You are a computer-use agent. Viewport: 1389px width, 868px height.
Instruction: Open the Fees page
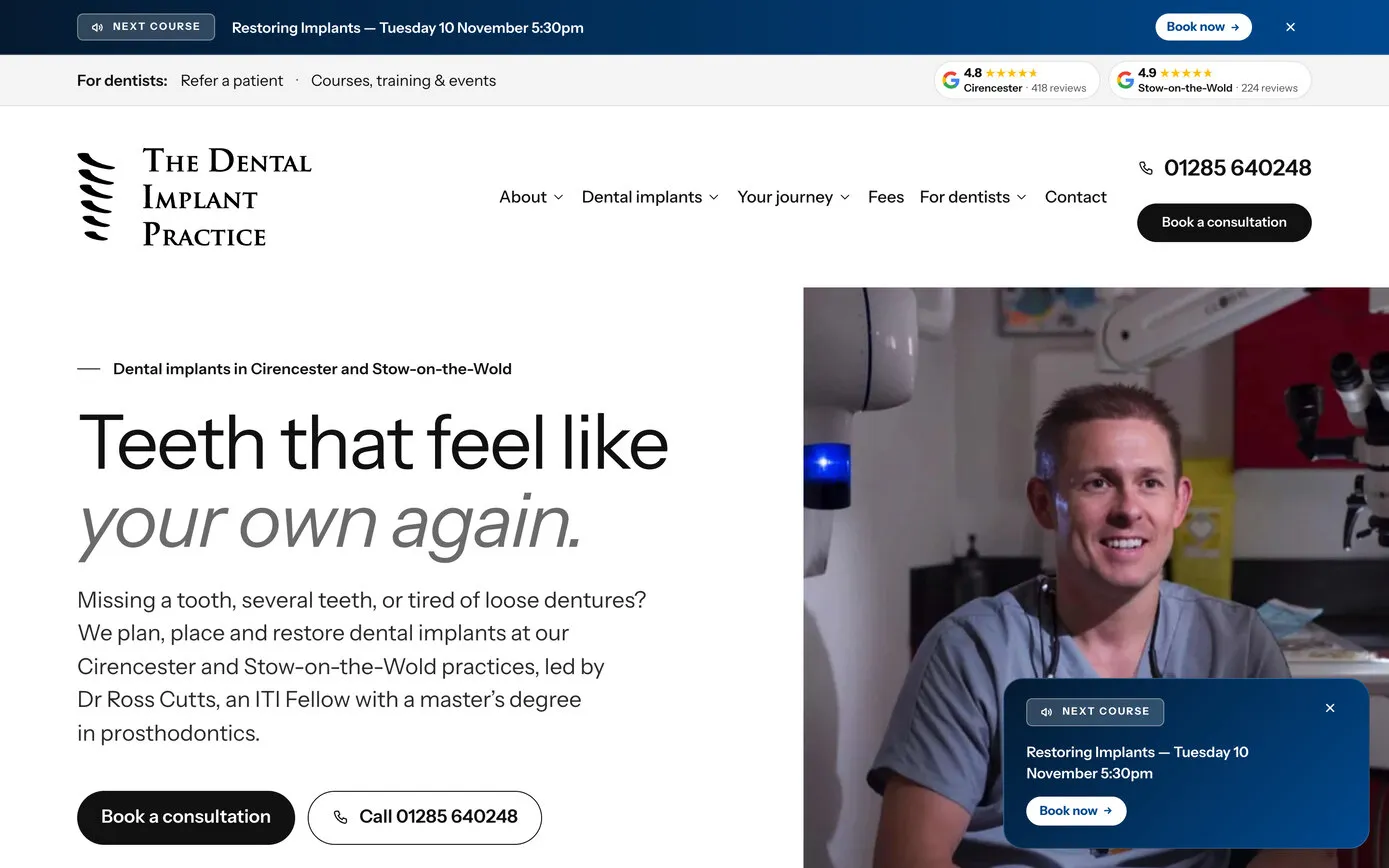click(886, 197)
